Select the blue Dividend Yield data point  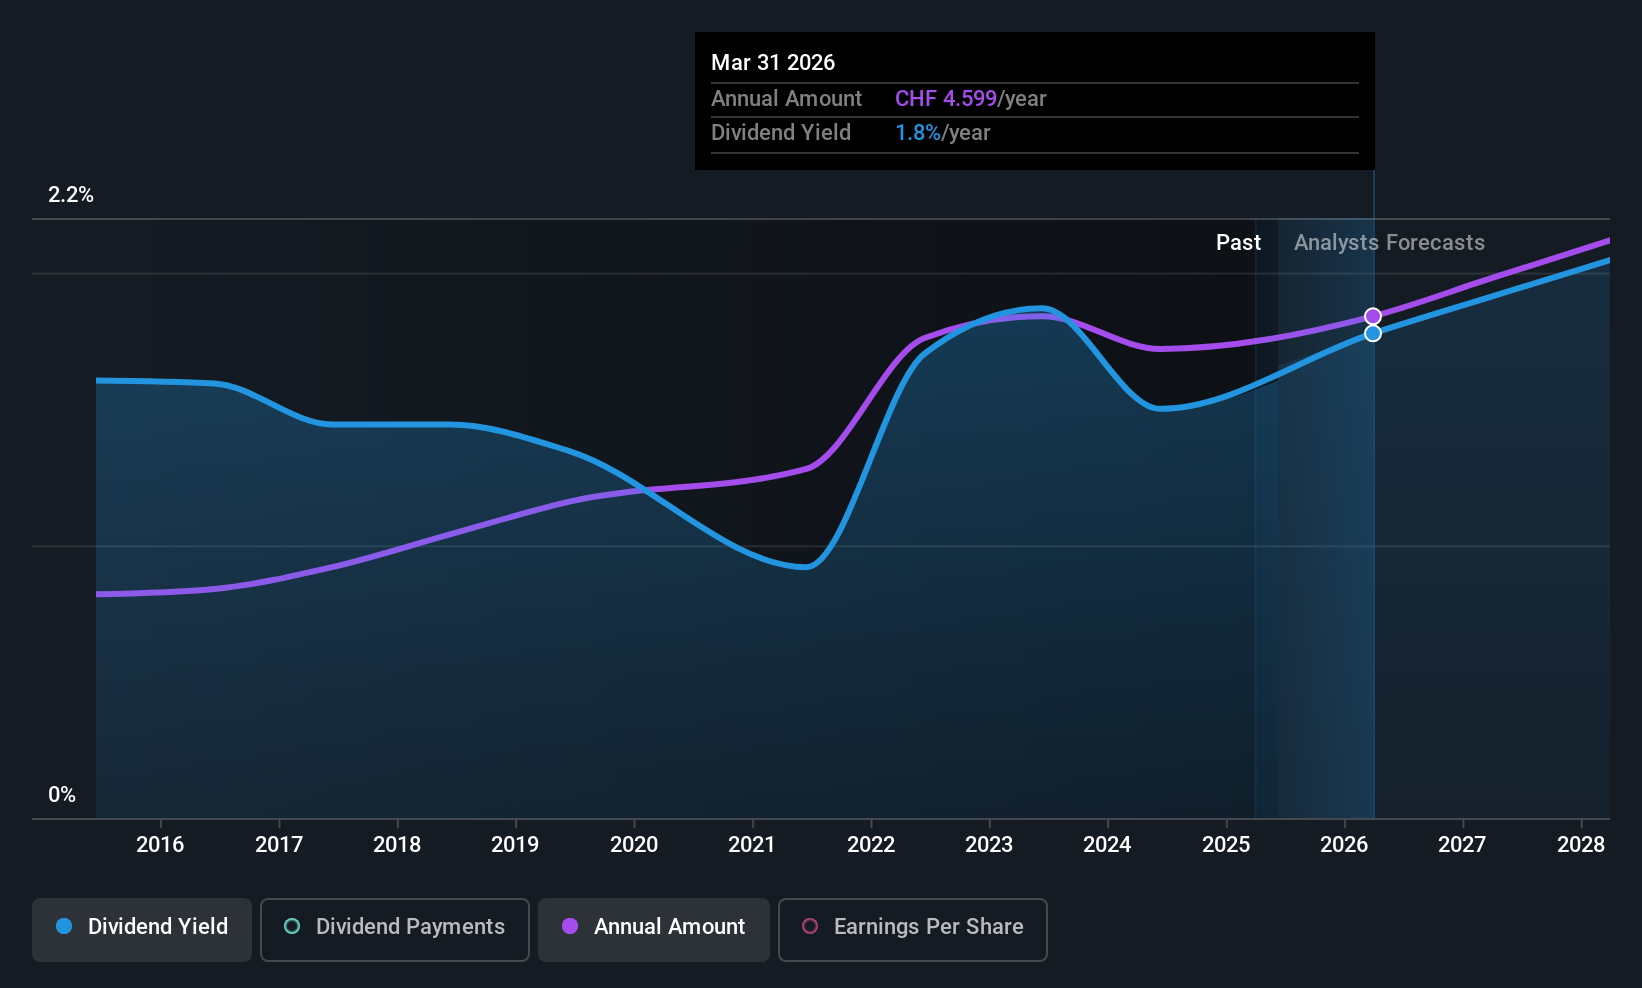coord(1373,333)
